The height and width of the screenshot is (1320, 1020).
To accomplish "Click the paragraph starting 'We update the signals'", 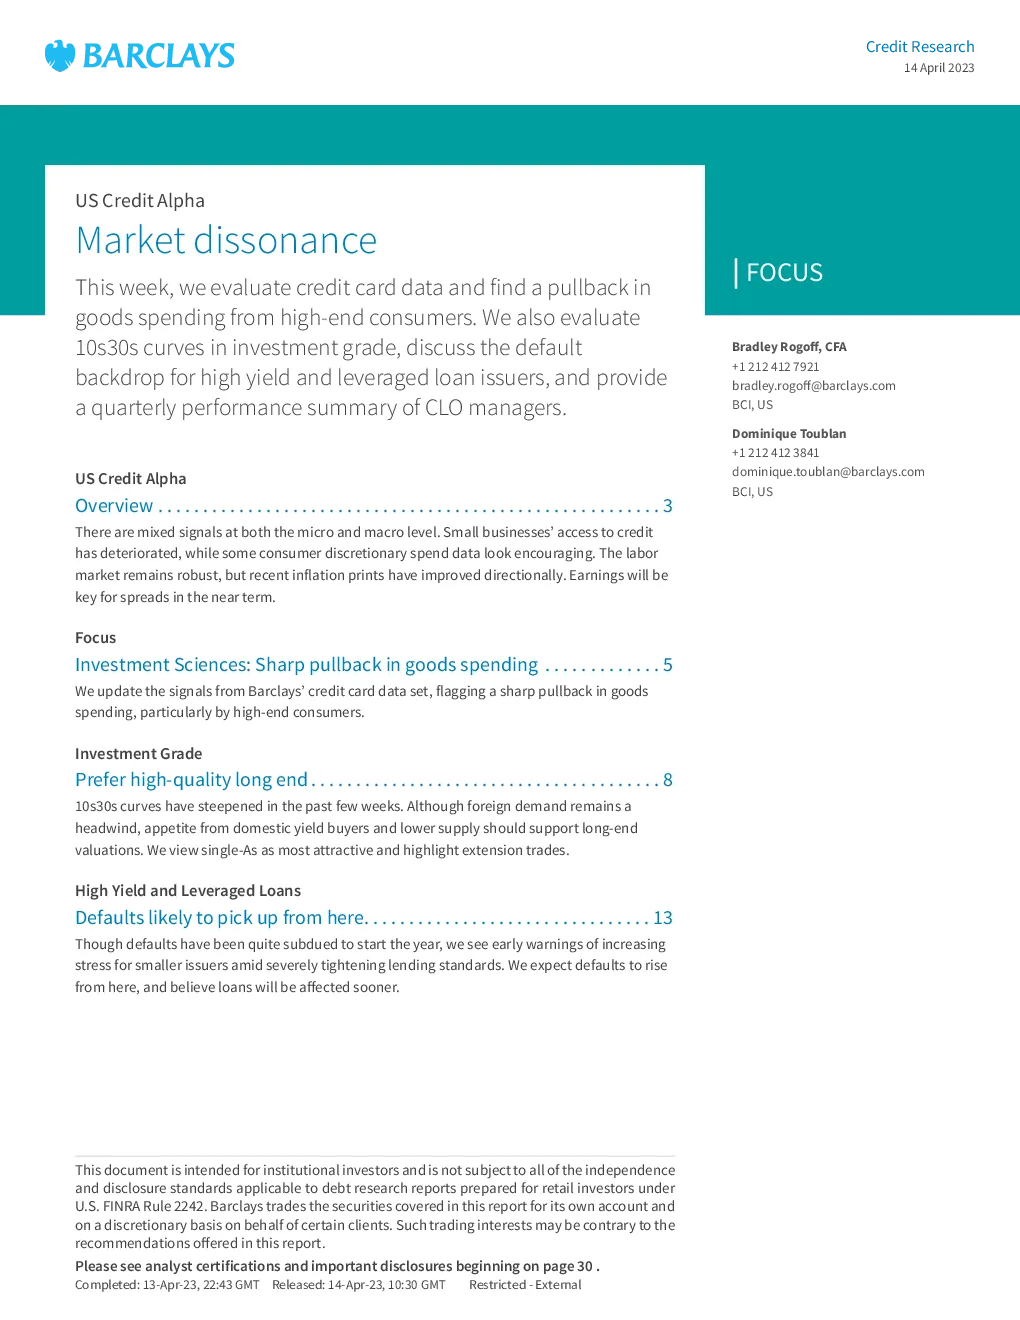I will coord(361,702).
